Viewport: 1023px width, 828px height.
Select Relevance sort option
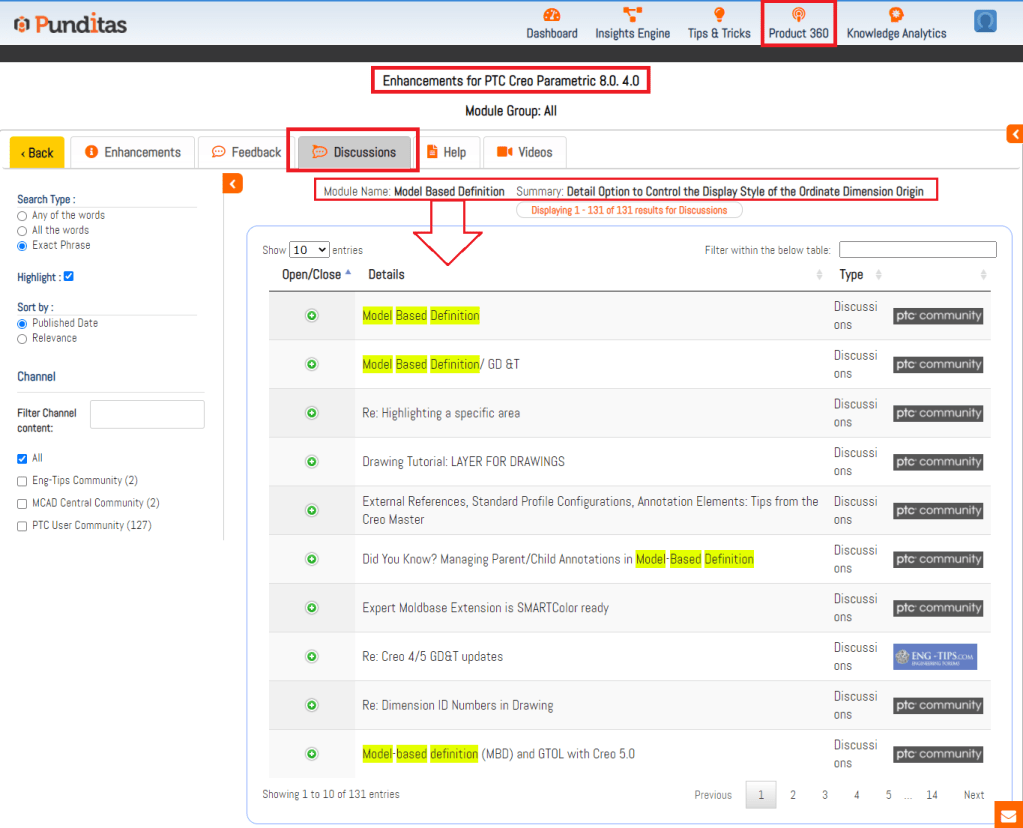click(22, 339)
